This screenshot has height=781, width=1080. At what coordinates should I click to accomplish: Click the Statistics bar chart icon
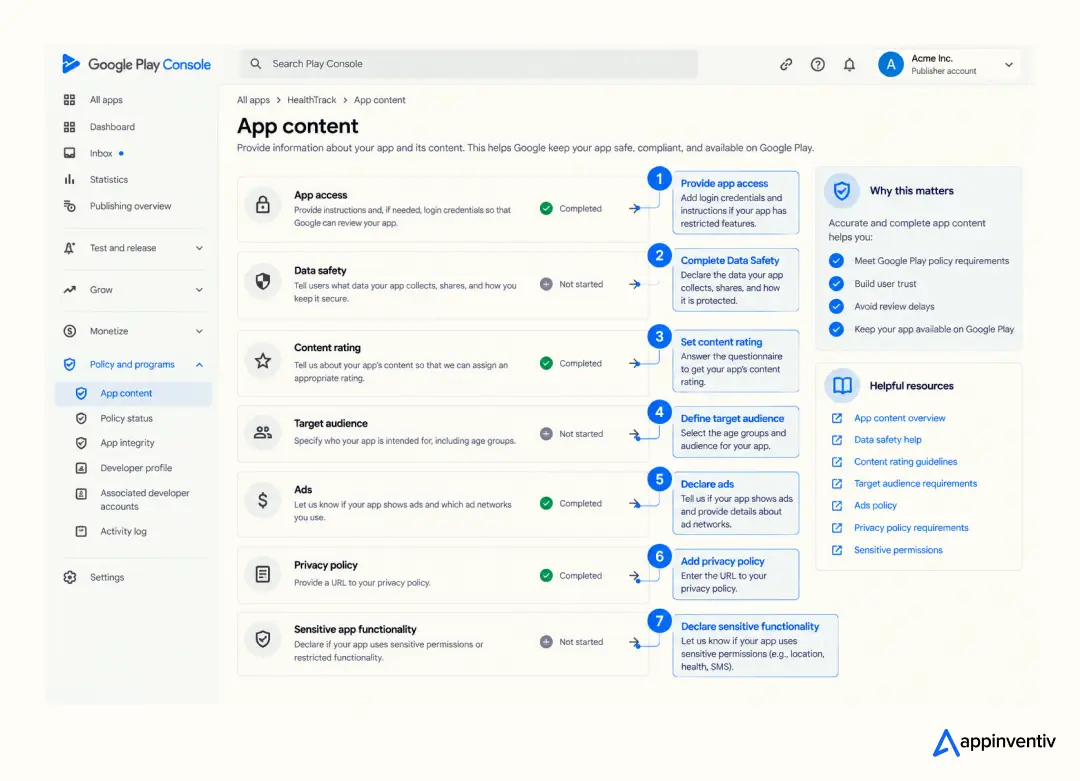tap(70, 179)
